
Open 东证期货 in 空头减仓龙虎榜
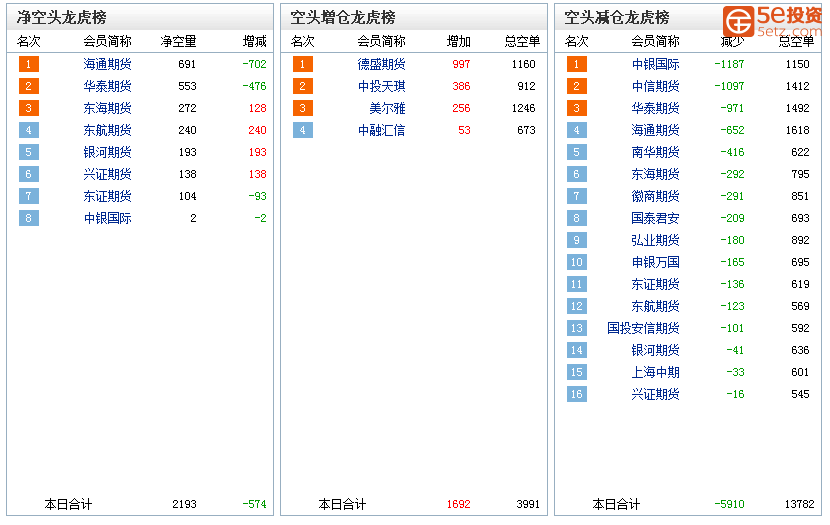655,284
